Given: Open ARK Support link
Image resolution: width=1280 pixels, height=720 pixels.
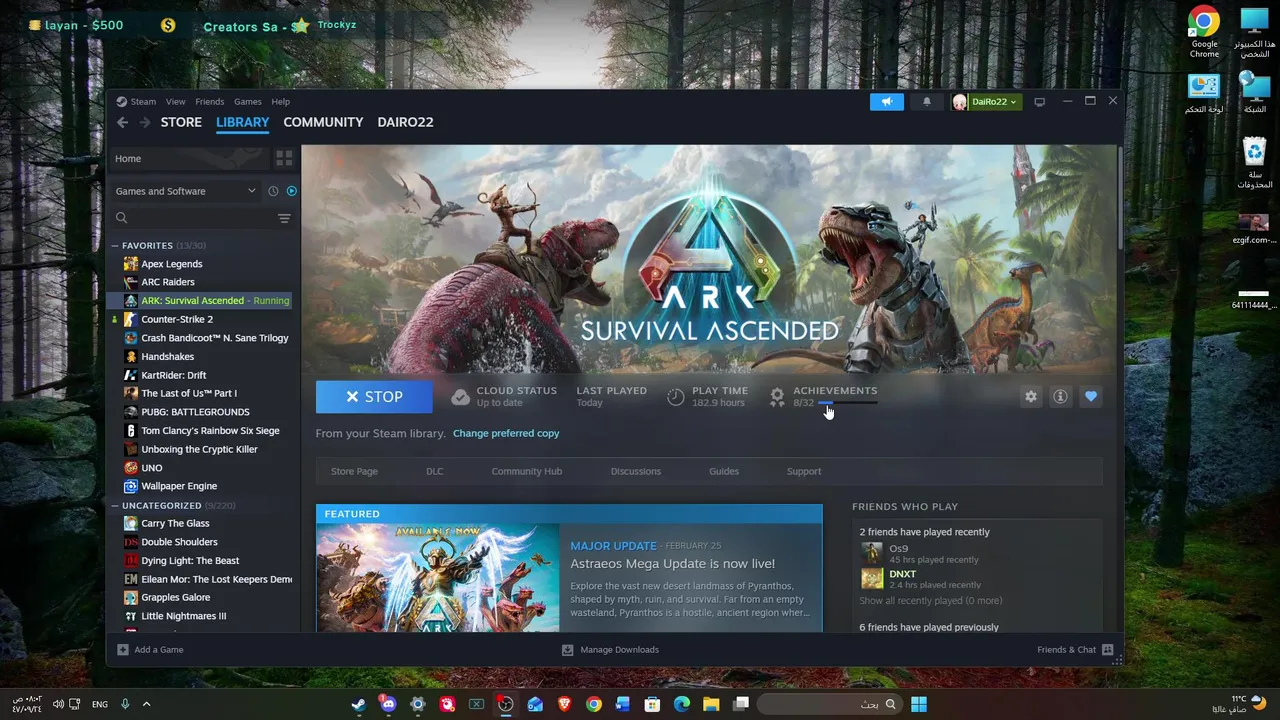Looking at the screenshot, I should [x=803, y=471].
